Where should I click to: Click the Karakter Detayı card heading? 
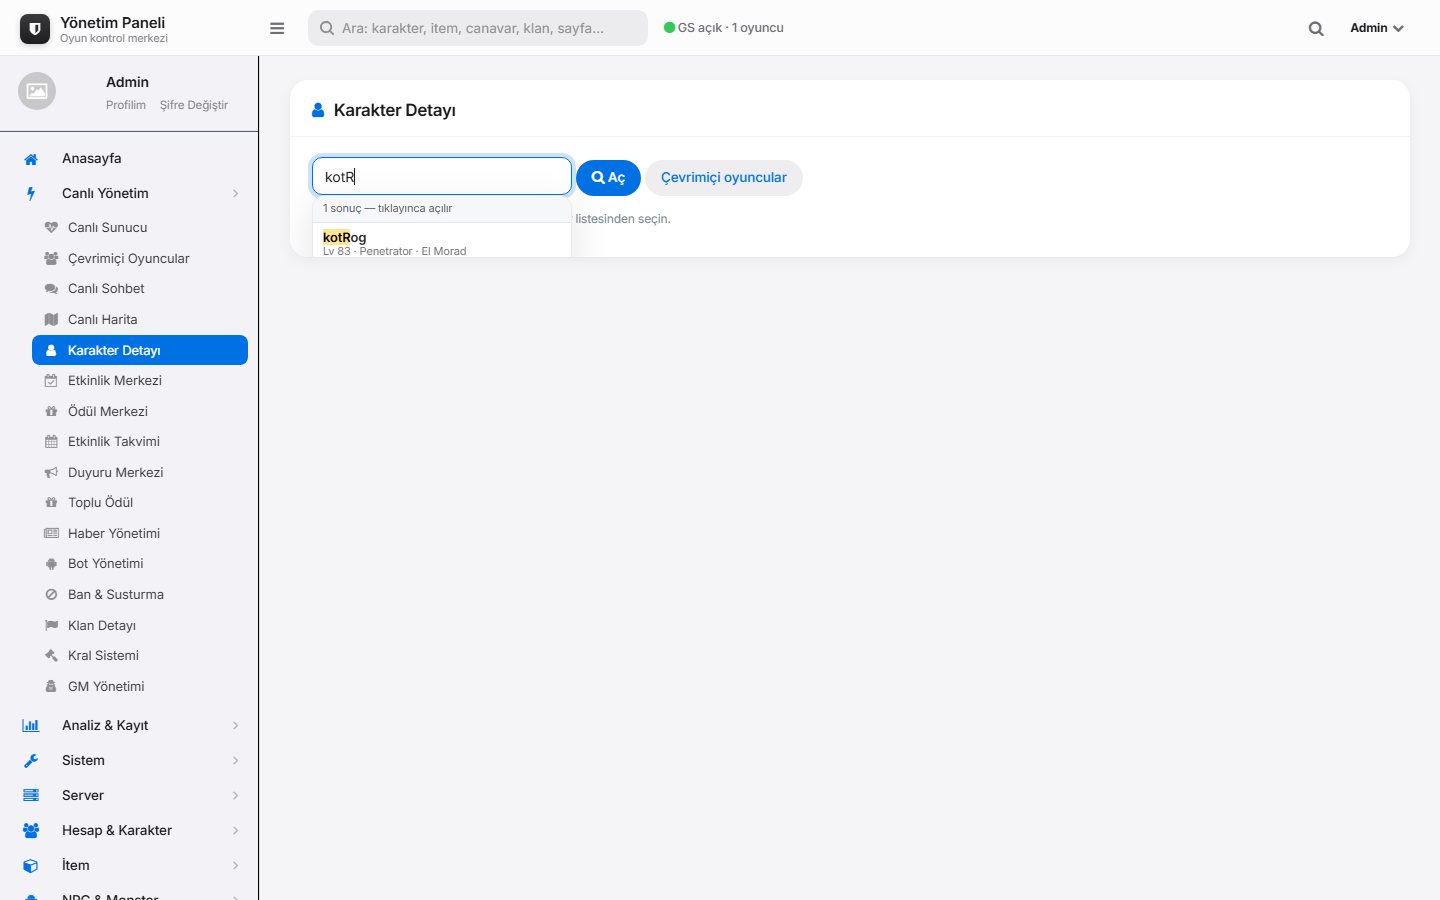pos(394,110)
